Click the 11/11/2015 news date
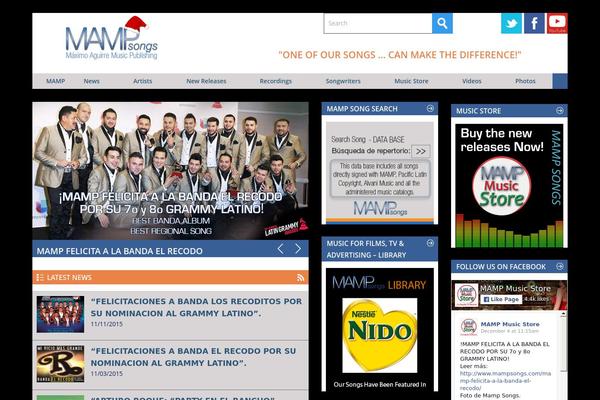 107,324
